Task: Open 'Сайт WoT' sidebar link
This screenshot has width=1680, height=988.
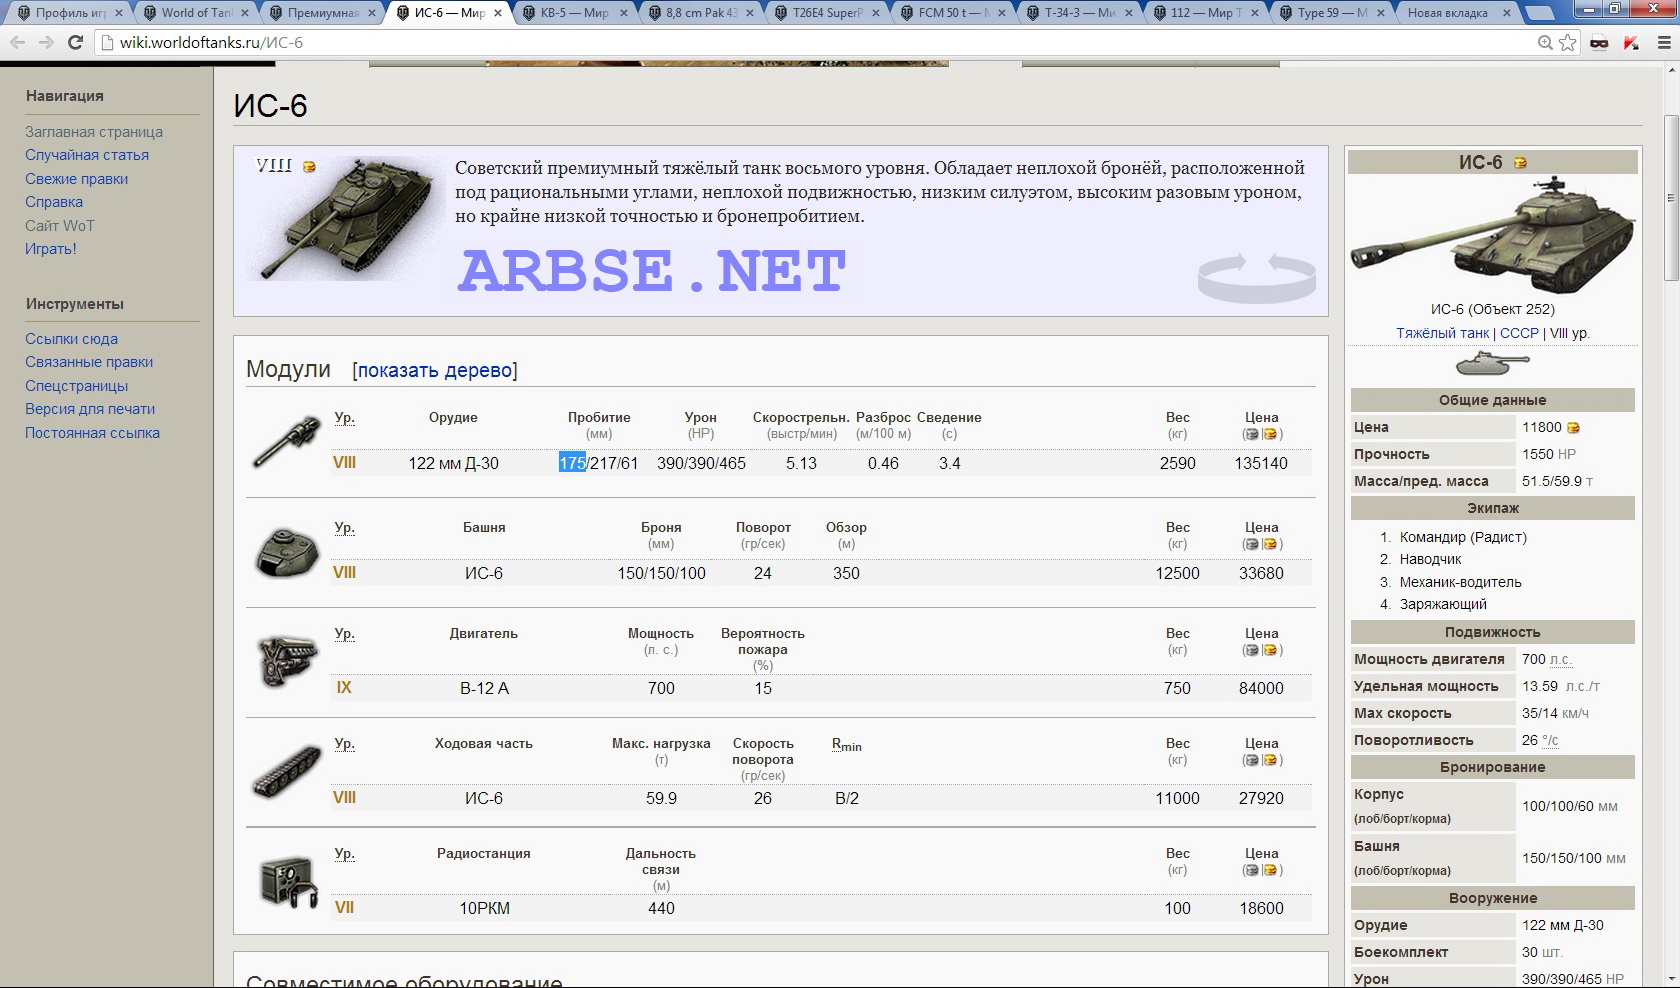Action: tap(60, 226)
